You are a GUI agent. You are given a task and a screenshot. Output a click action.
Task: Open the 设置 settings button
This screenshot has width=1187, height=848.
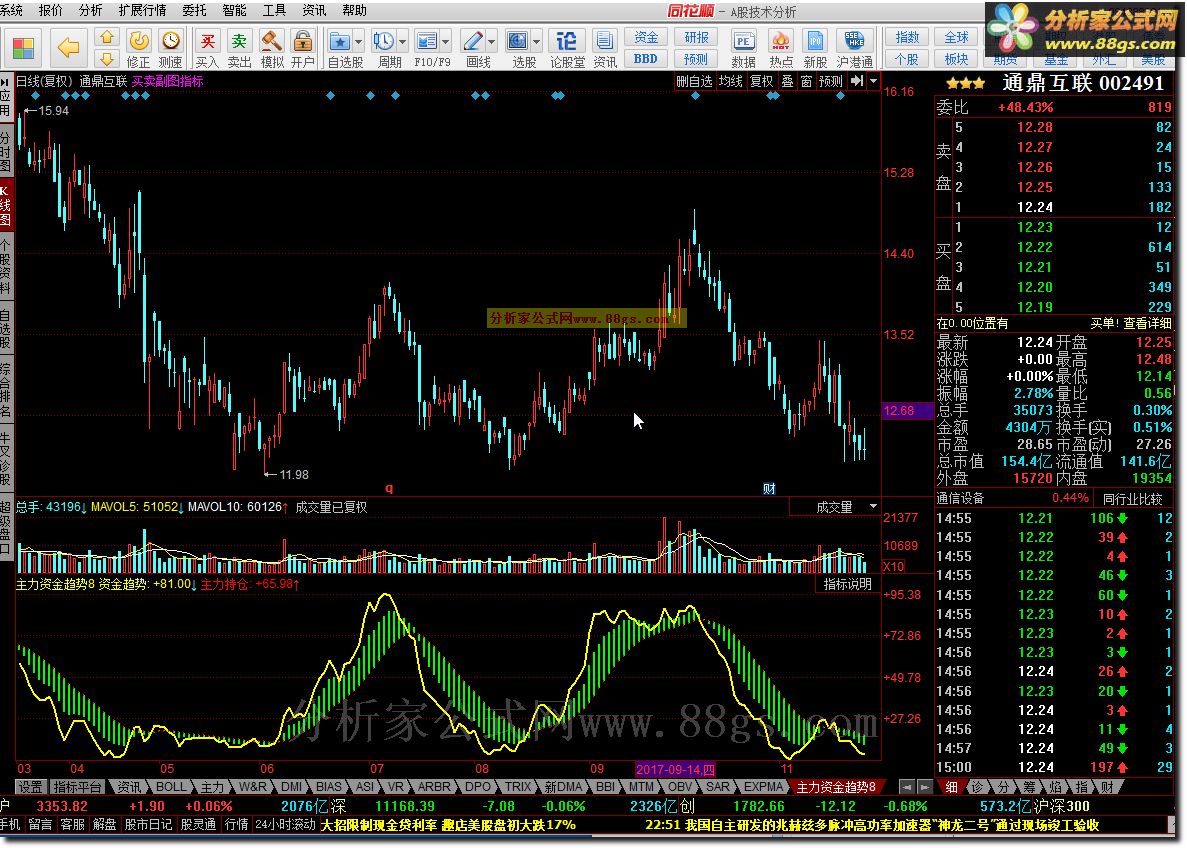pyautogui.click(x=31, y=787)
